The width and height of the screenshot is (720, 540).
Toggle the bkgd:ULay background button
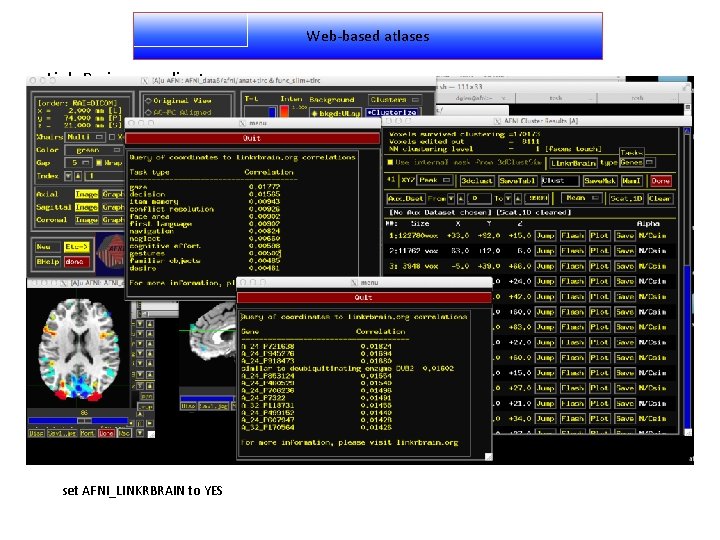point(335,112)
